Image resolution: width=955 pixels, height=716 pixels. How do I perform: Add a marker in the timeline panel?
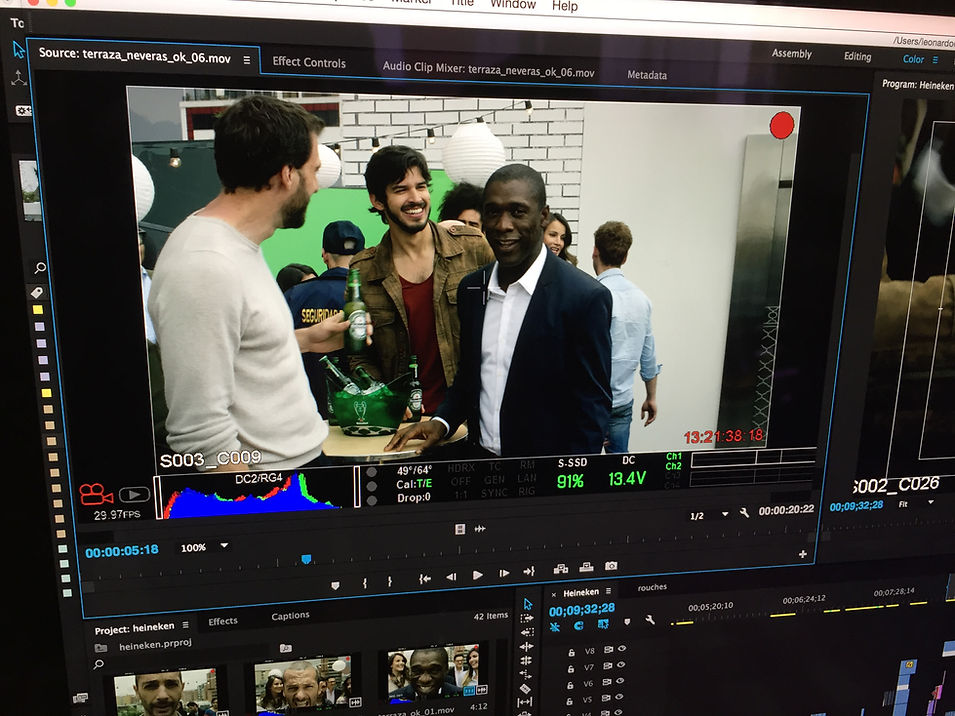(627, 622)
